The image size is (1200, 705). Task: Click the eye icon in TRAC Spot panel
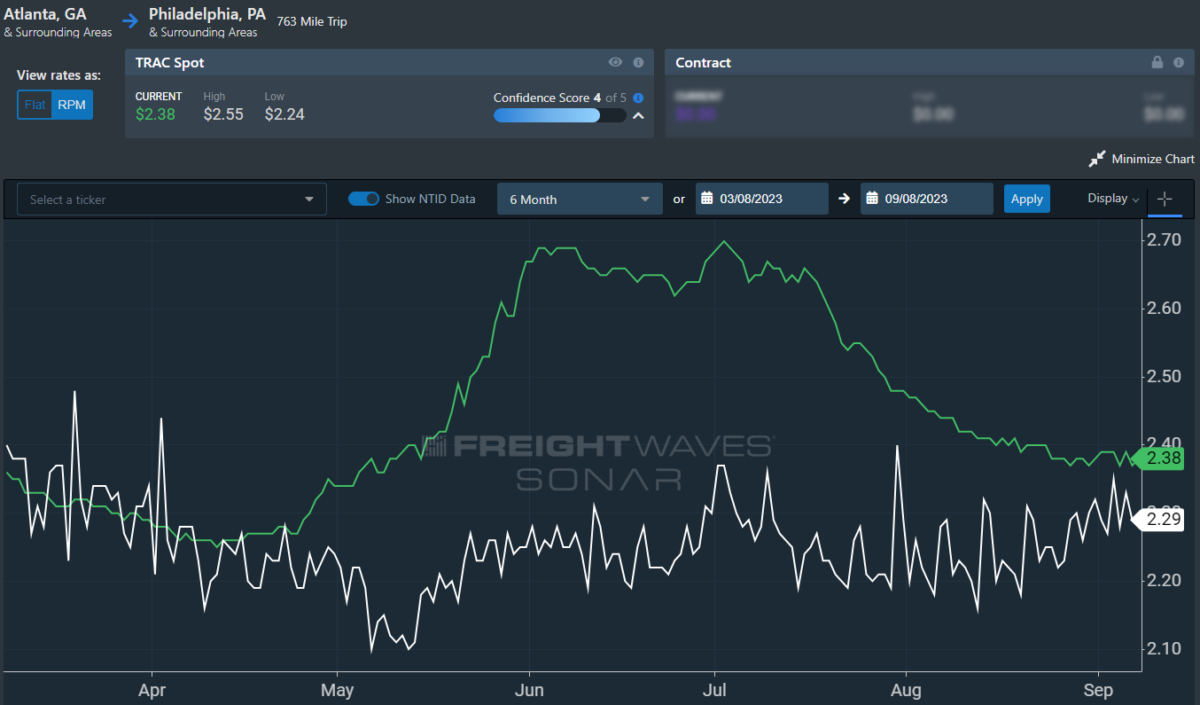[616, 62]
